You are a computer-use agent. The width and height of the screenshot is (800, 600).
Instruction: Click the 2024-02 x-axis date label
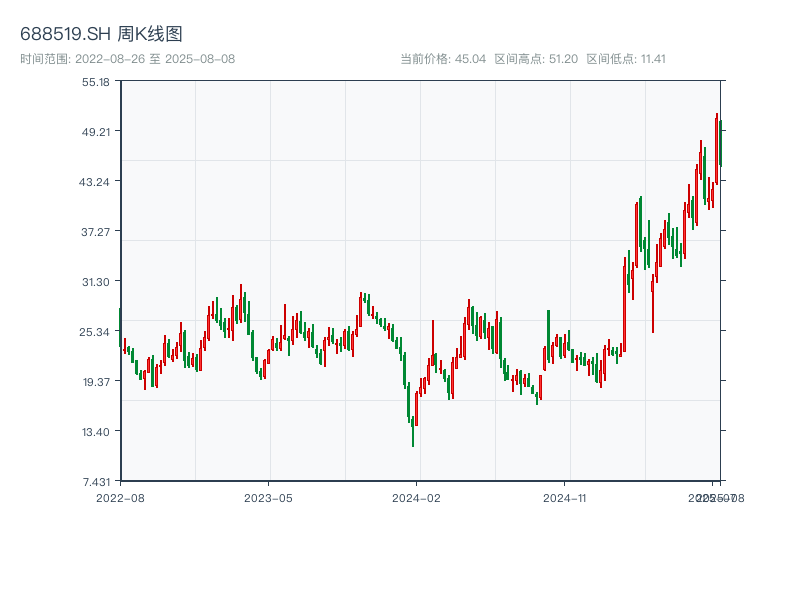tap(417, 497)
